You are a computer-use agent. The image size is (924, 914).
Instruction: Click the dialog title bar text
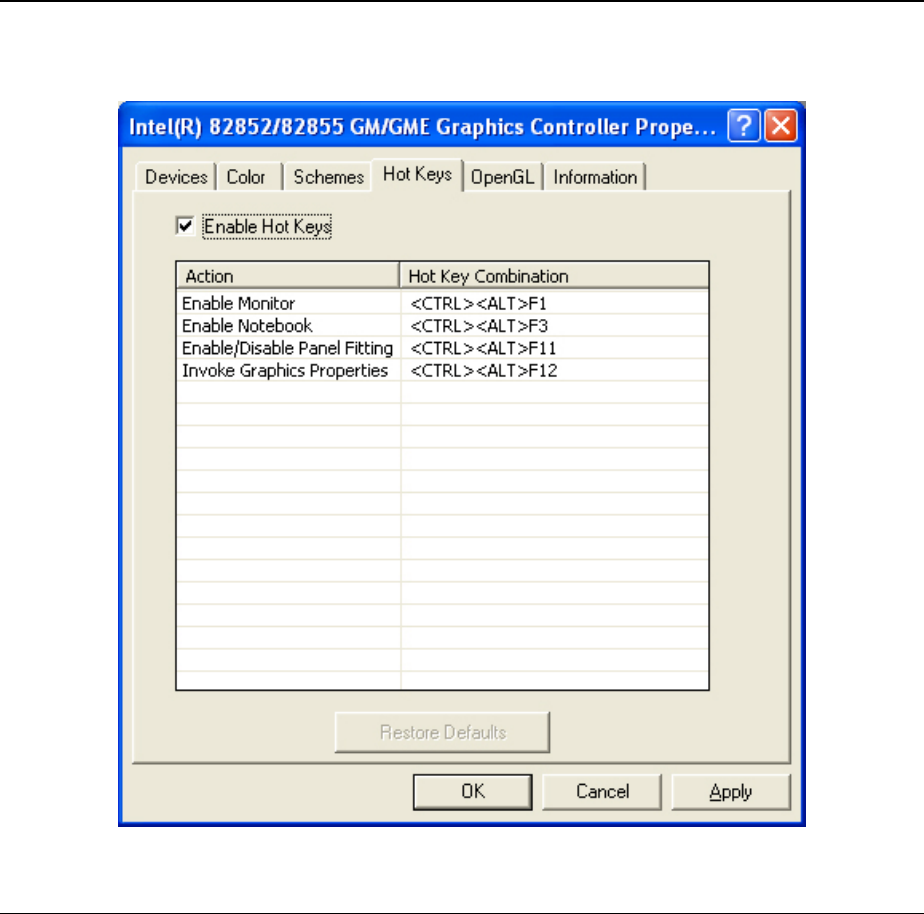[x=422, y=127]
